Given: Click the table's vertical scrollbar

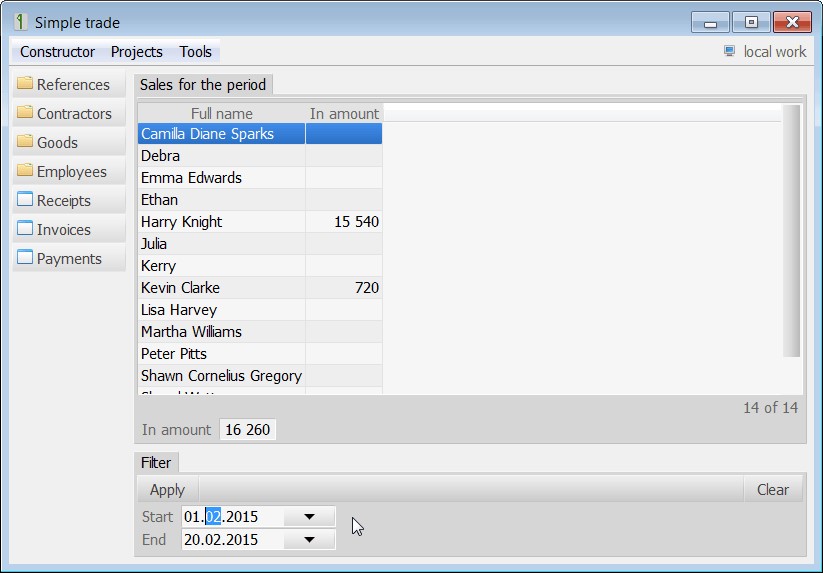Looking at the screenshot, I should click(x=791, y=230).
